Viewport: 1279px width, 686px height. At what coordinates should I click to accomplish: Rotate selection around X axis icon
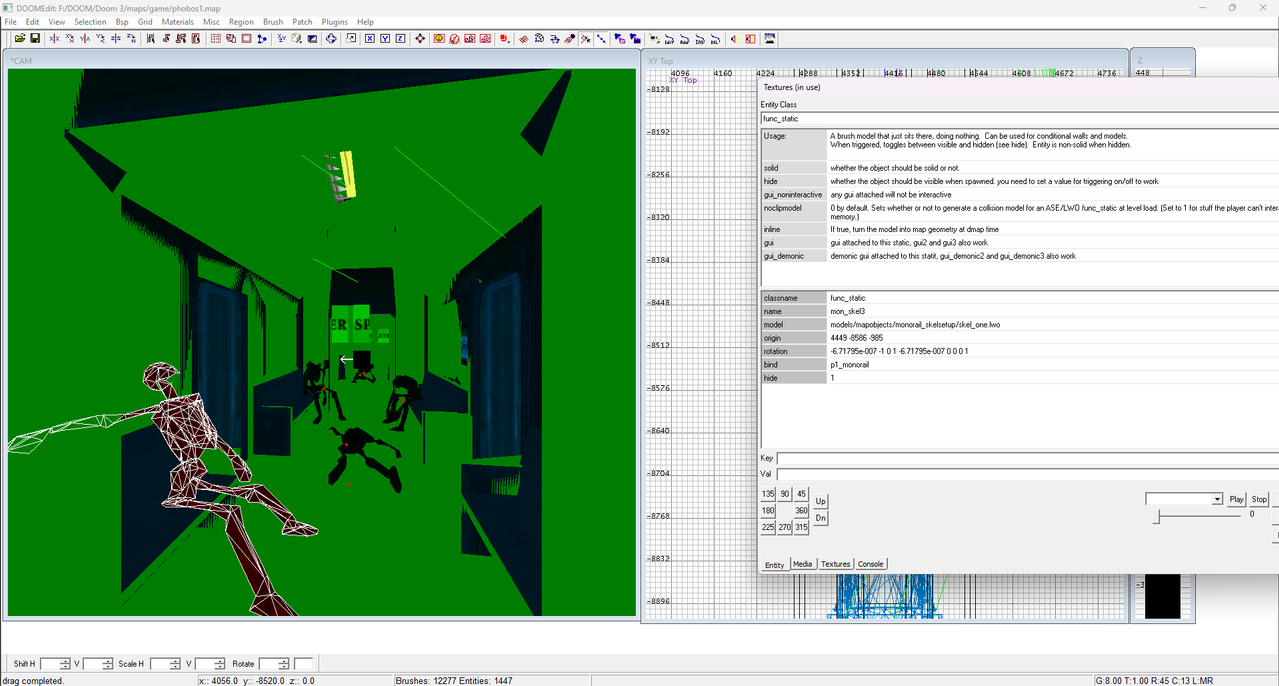(x=70, y=39)
